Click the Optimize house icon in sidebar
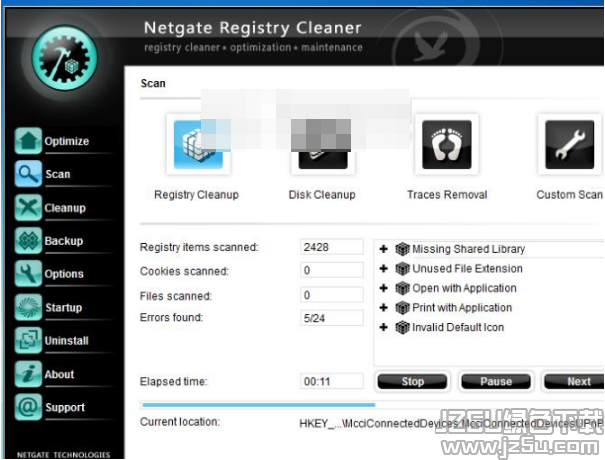Screen dimensions: 605x460 pyautogui.click(x=28, y=140)
